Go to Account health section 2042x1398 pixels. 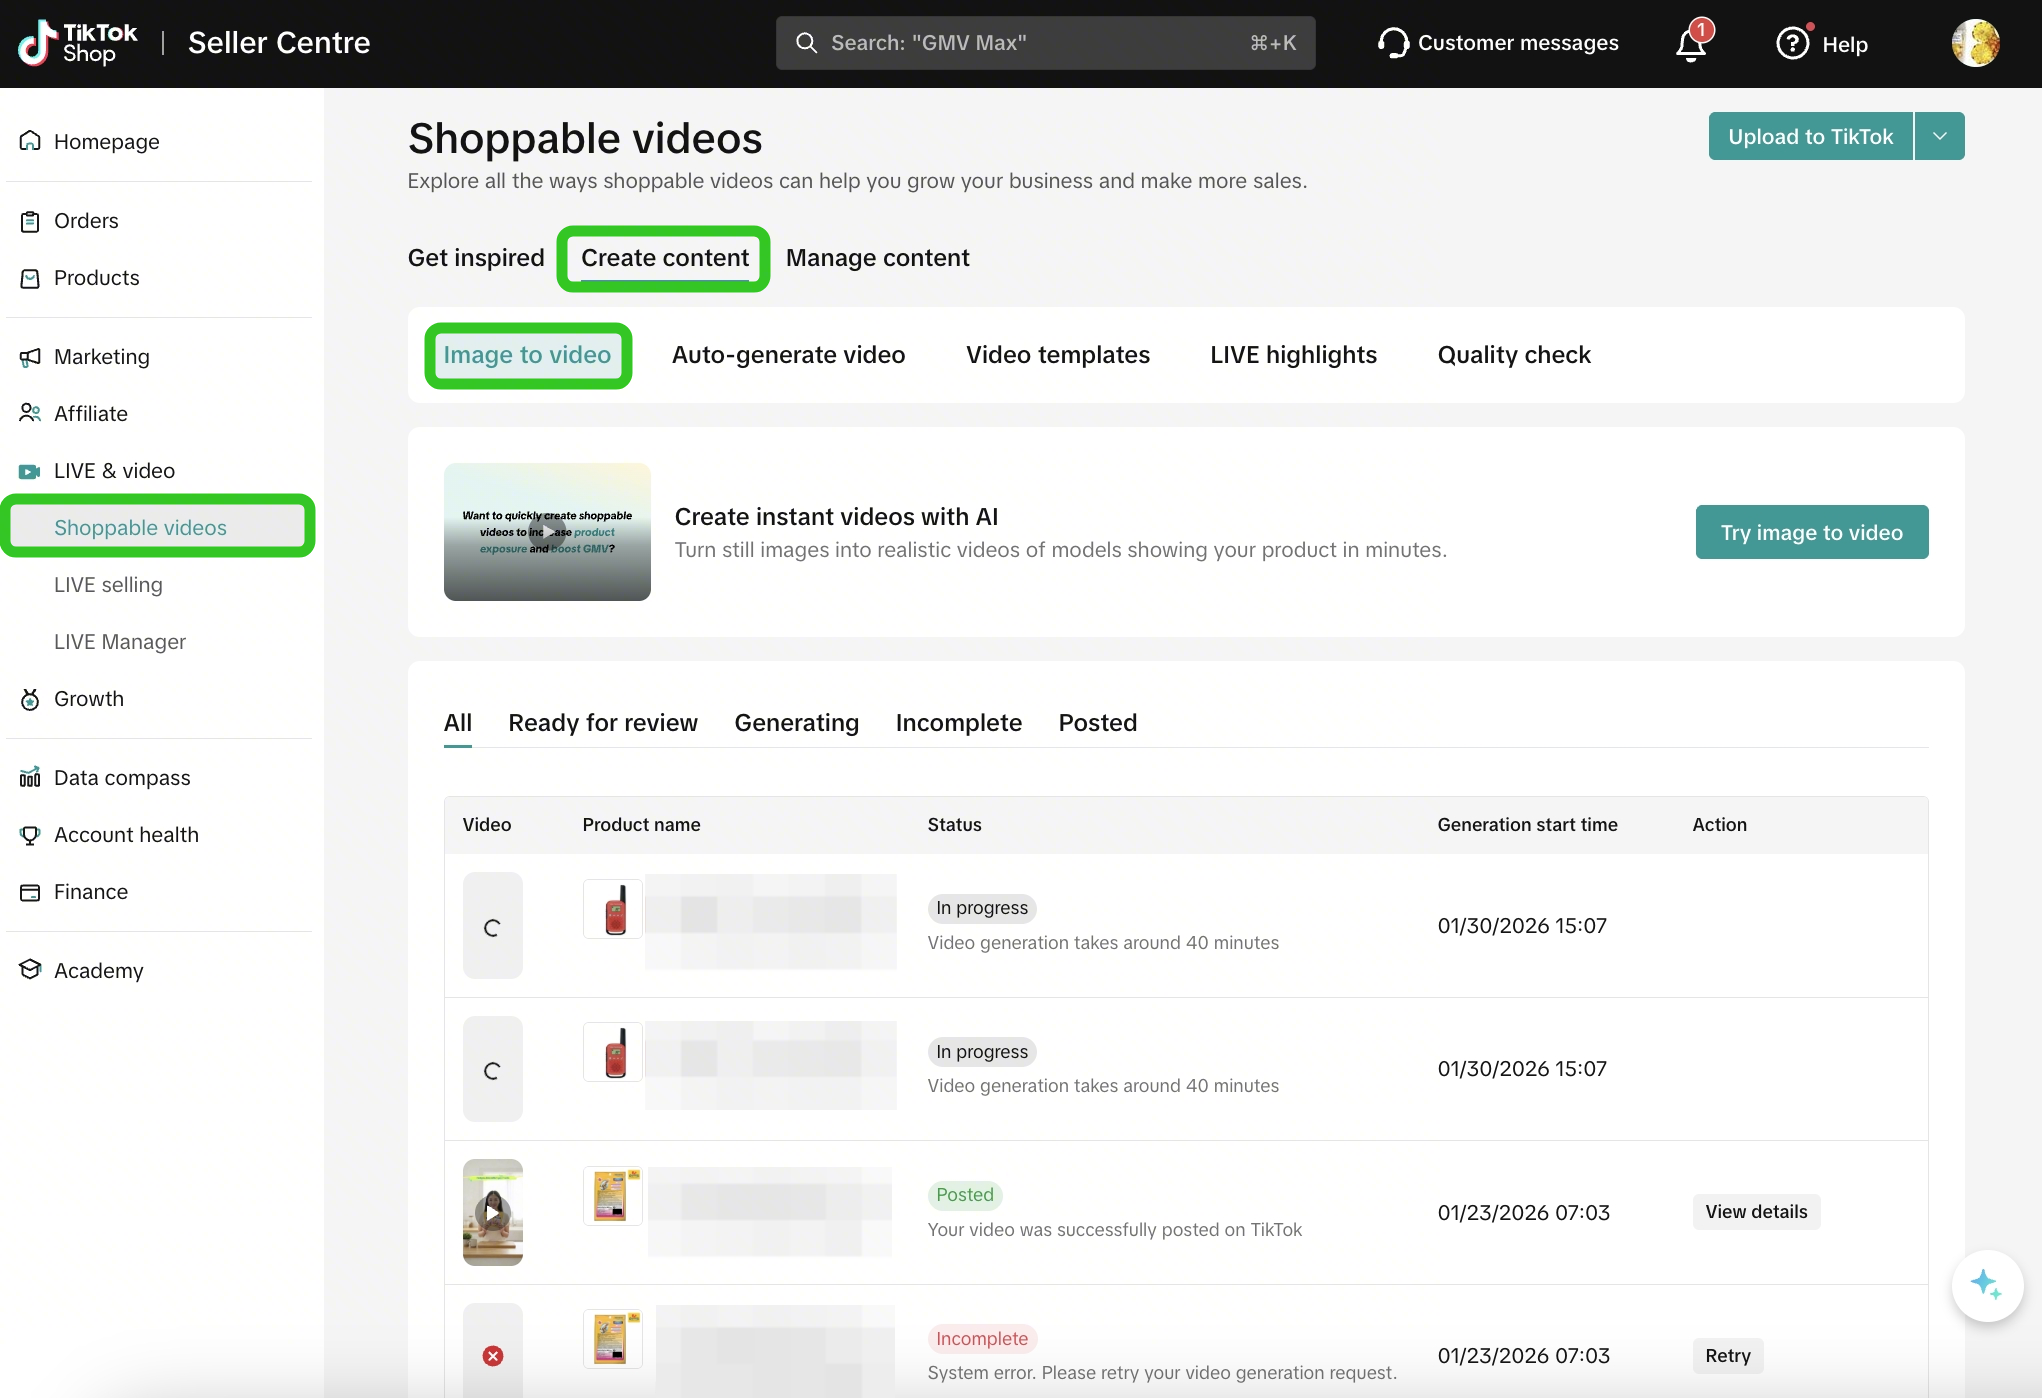tap(126, 834)
